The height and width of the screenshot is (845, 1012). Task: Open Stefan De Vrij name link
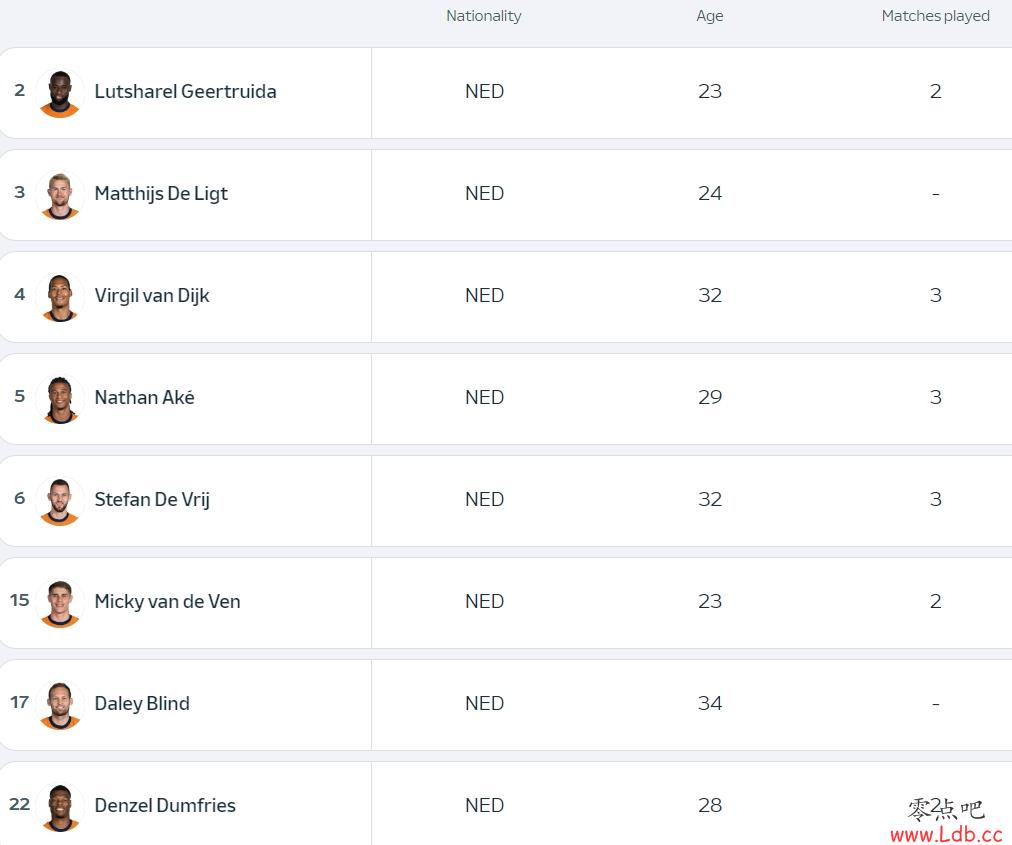pos(152,500)
